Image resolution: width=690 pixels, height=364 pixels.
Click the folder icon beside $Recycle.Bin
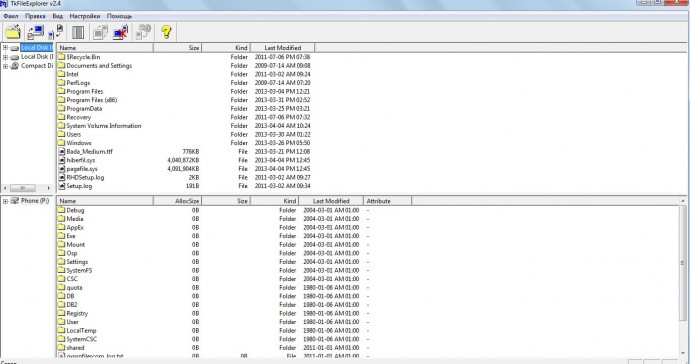tap(61, 57)
